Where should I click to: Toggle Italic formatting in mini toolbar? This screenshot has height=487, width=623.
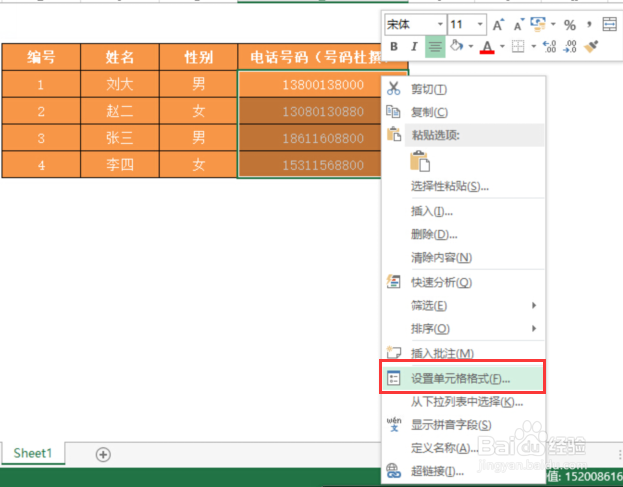point(414,46)
